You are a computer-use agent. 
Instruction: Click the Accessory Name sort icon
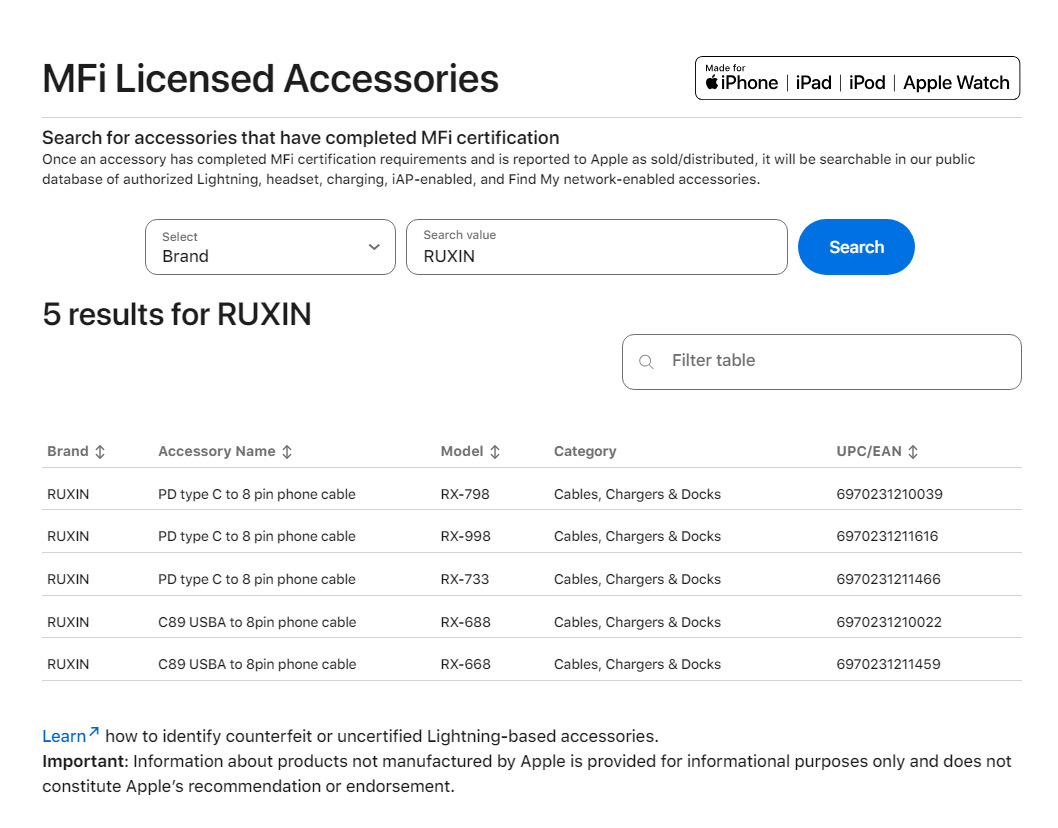[287, 452]
